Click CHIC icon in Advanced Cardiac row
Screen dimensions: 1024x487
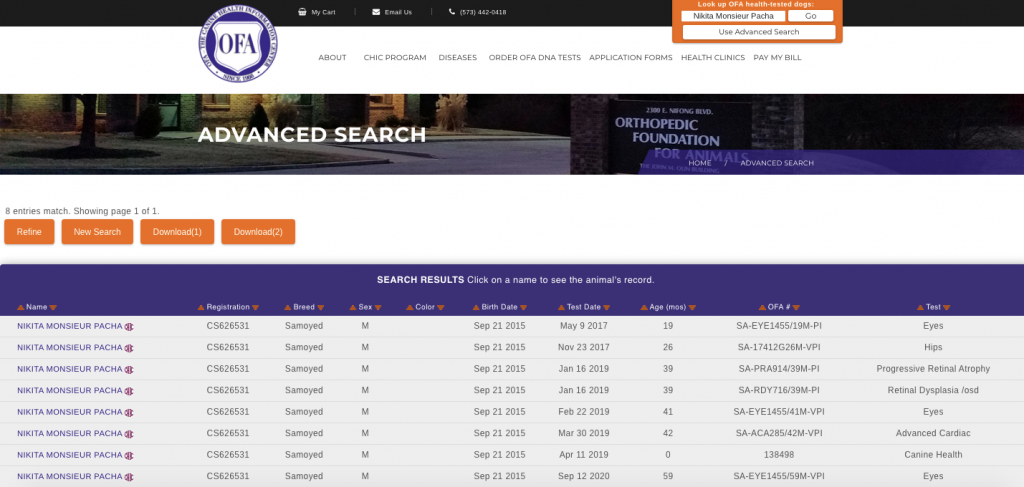click(129, 434)
